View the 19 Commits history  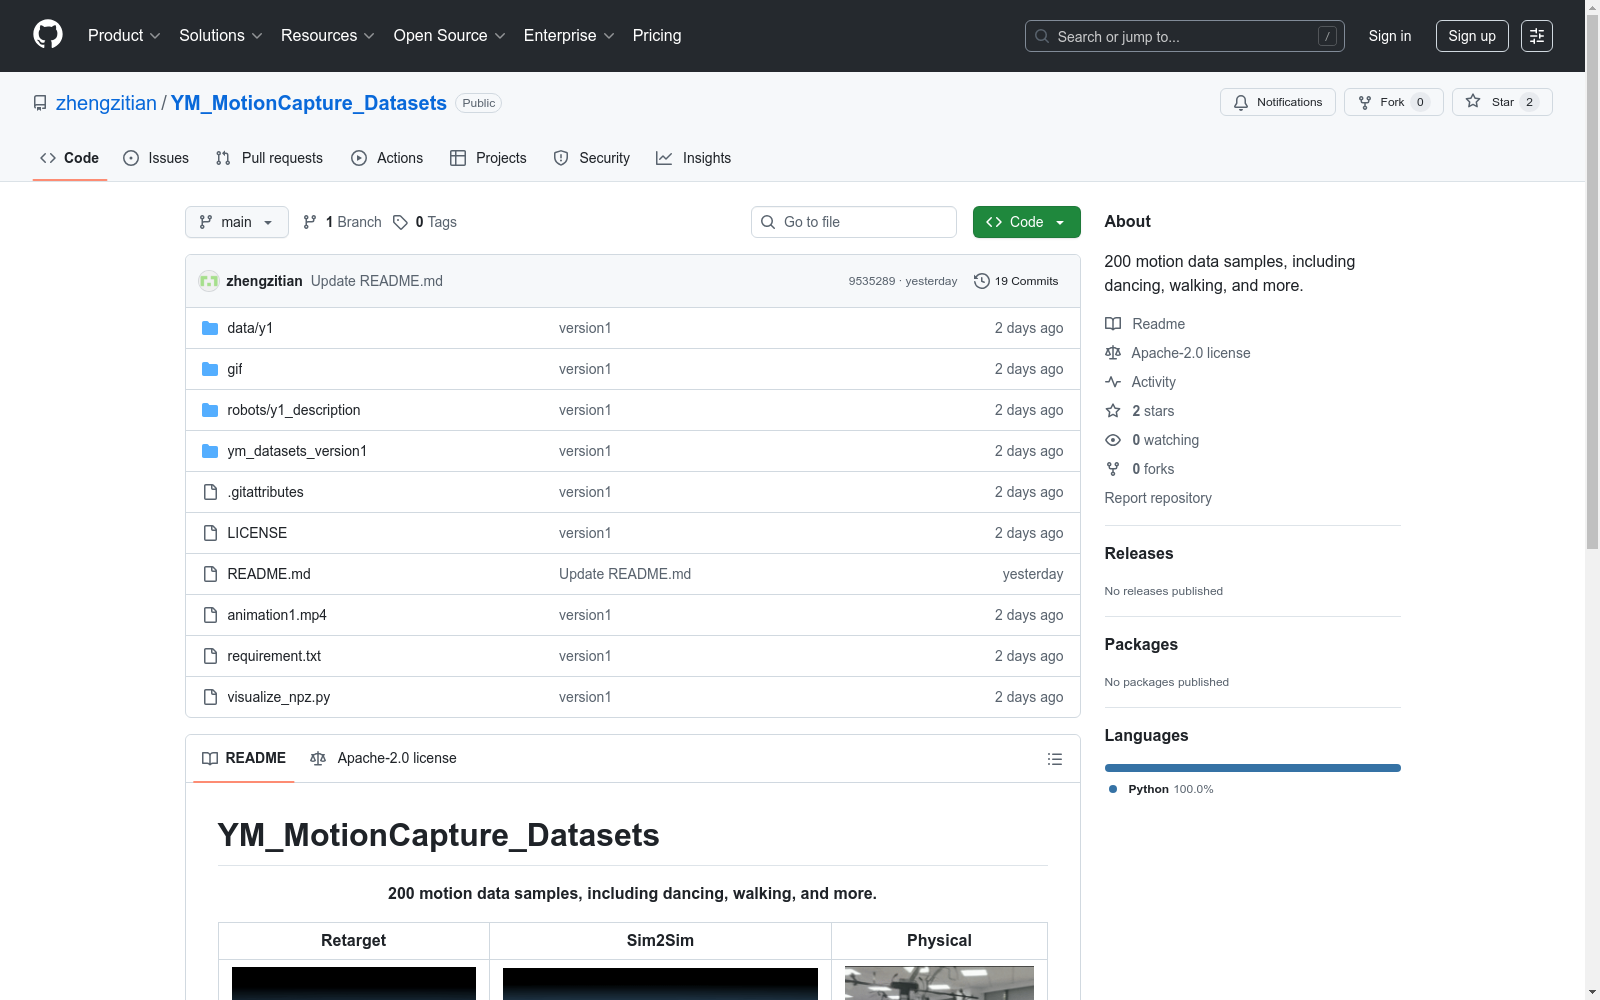(1016, 281)
